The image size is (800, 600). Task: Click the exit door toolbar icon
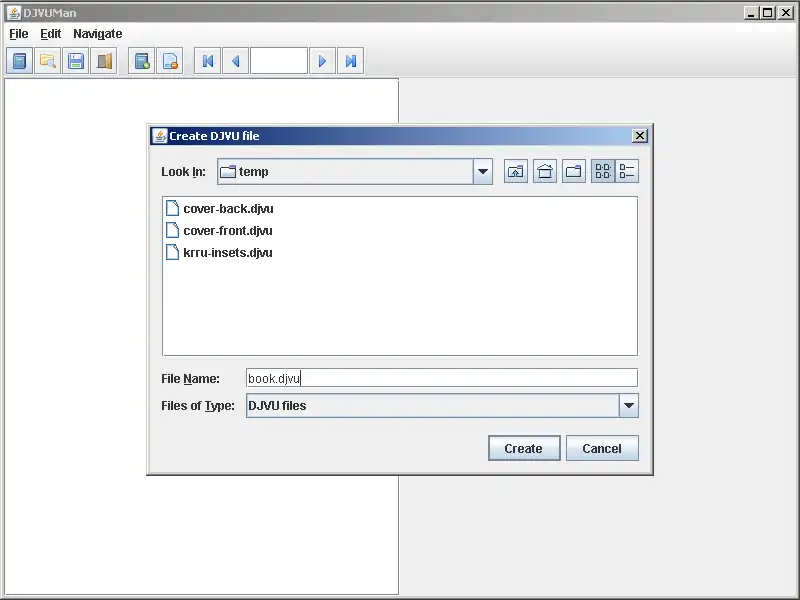tap(104, 61)
